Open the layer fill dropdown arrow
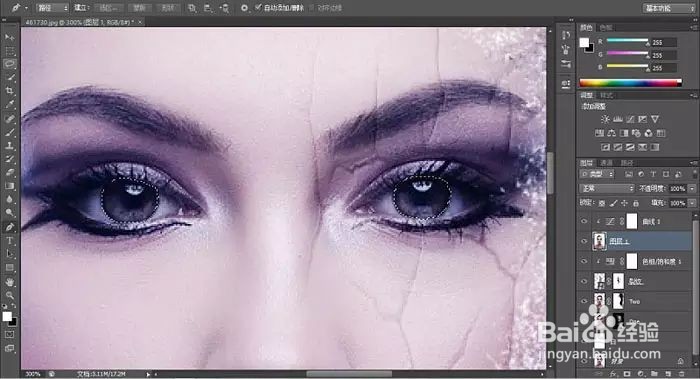This screenshot has width=700, height=379. click(692, 203)
